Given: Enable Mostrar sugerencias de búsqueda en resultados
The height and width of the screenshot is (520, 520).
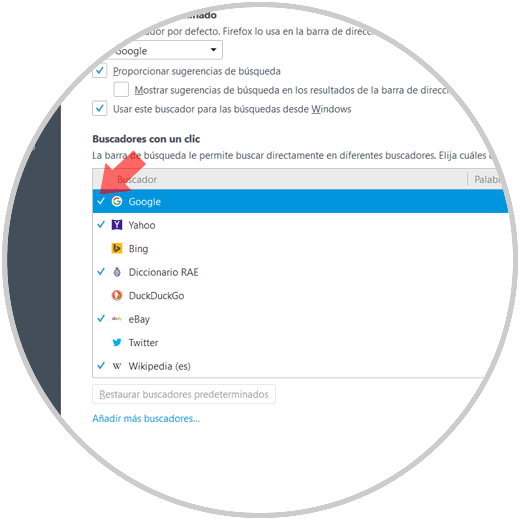Looking at the screenshot, I should pyautogui.click(x=121, y=90).
